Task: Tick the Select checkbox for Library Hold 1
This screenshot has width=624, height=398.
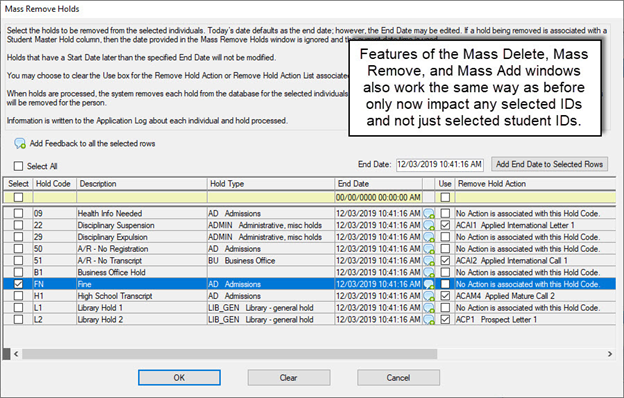Action: [x=18, y=308]
